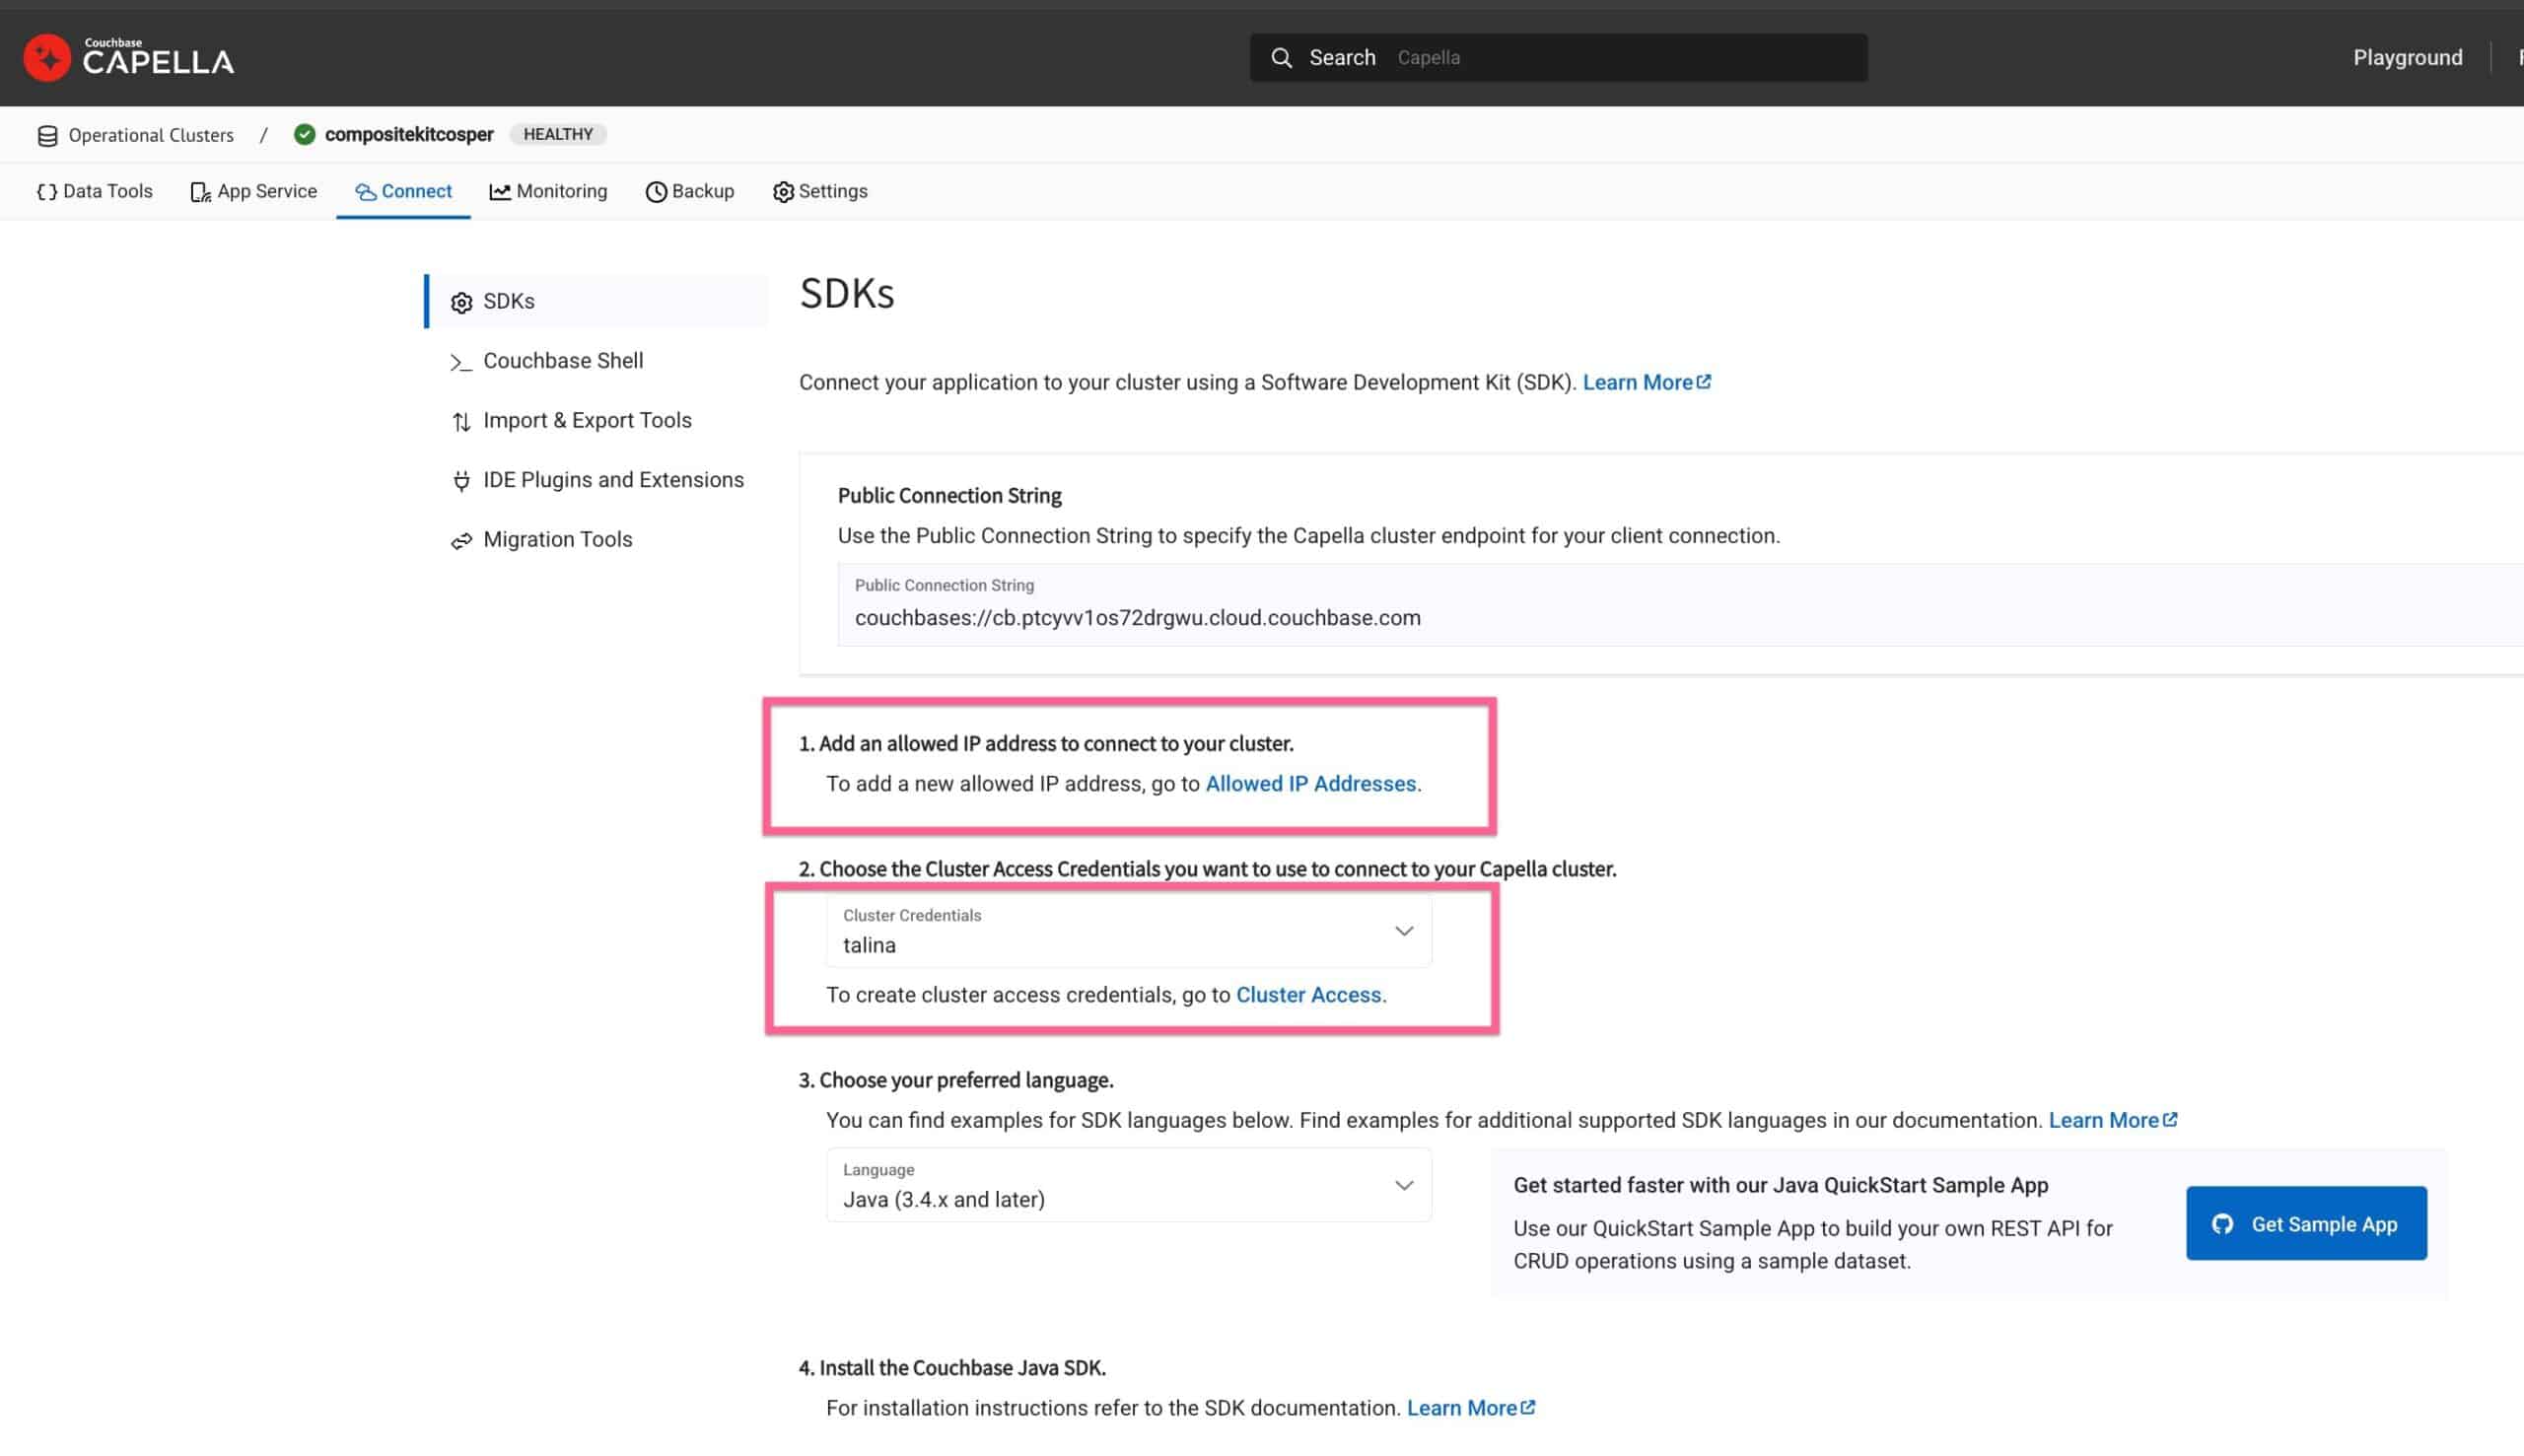Click the Couchbase Capella logo icon
Screen dimensions: 2524x1456
[x=47, y=58]
